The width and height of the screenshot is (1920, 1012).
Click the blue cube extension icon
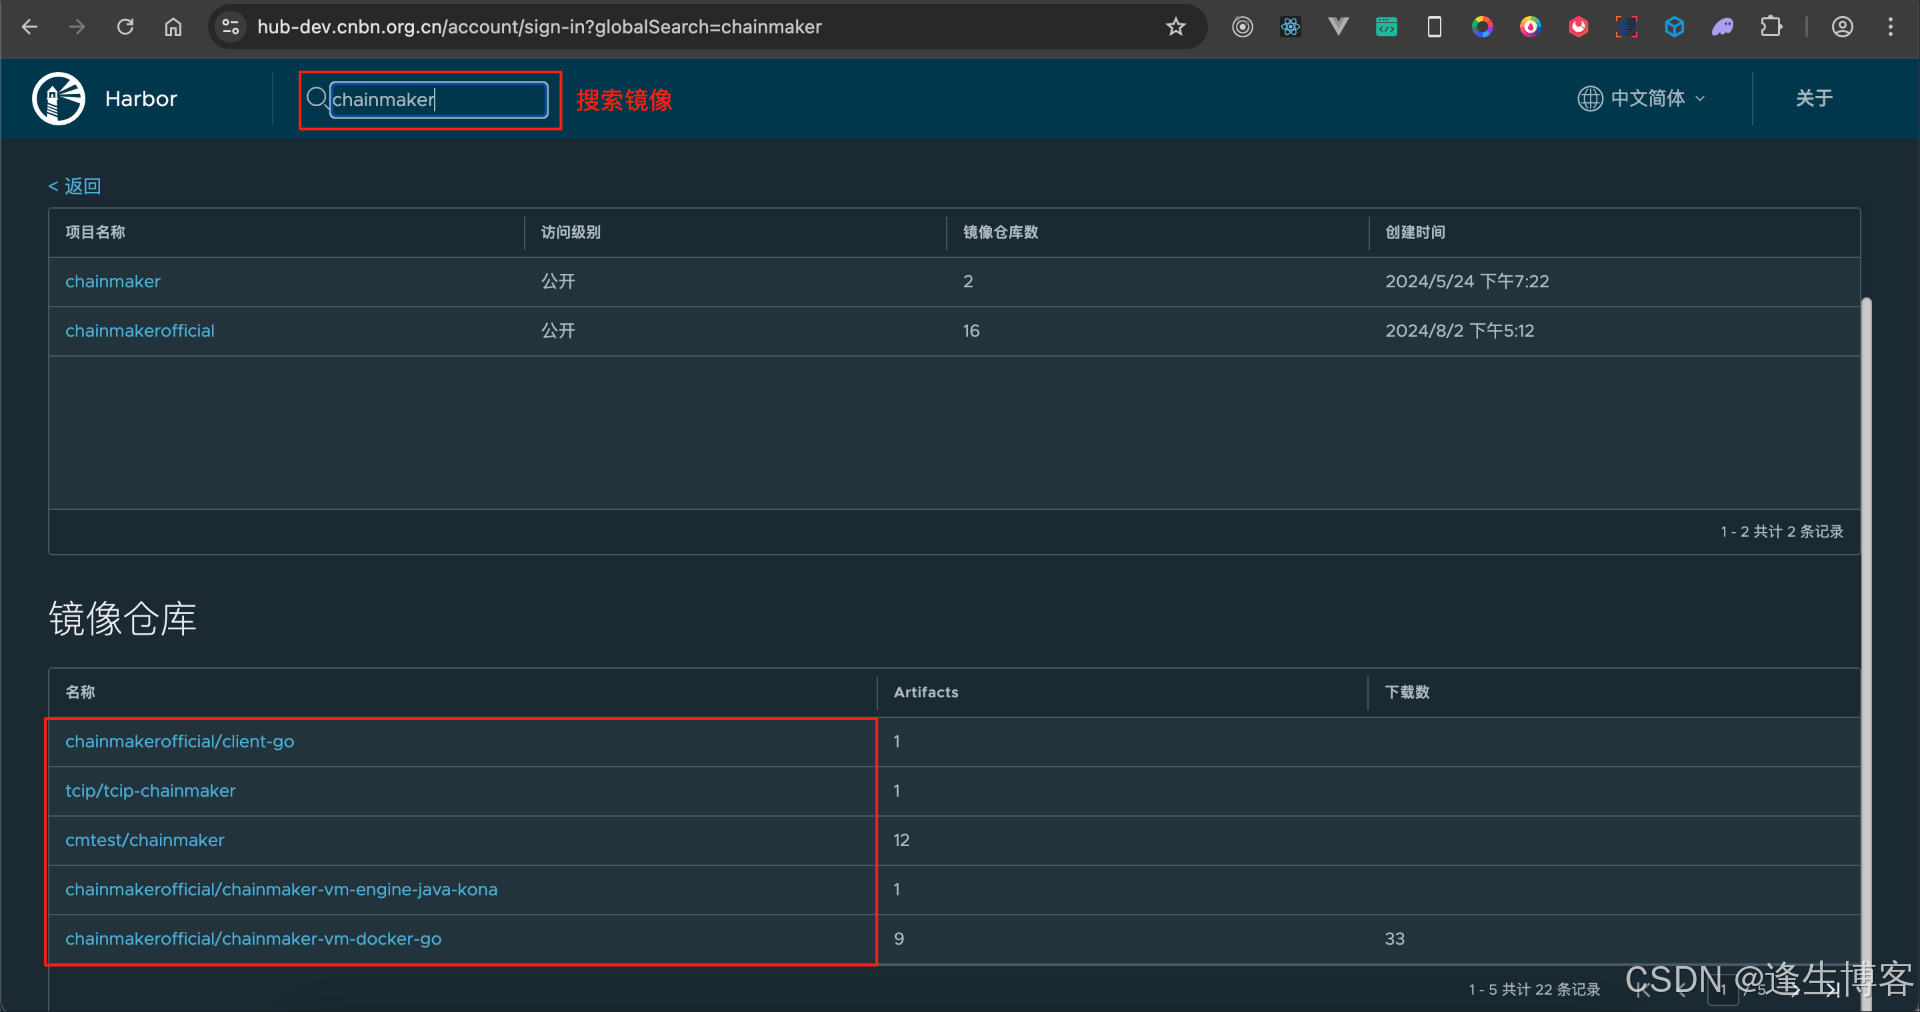coord(1675,27)
